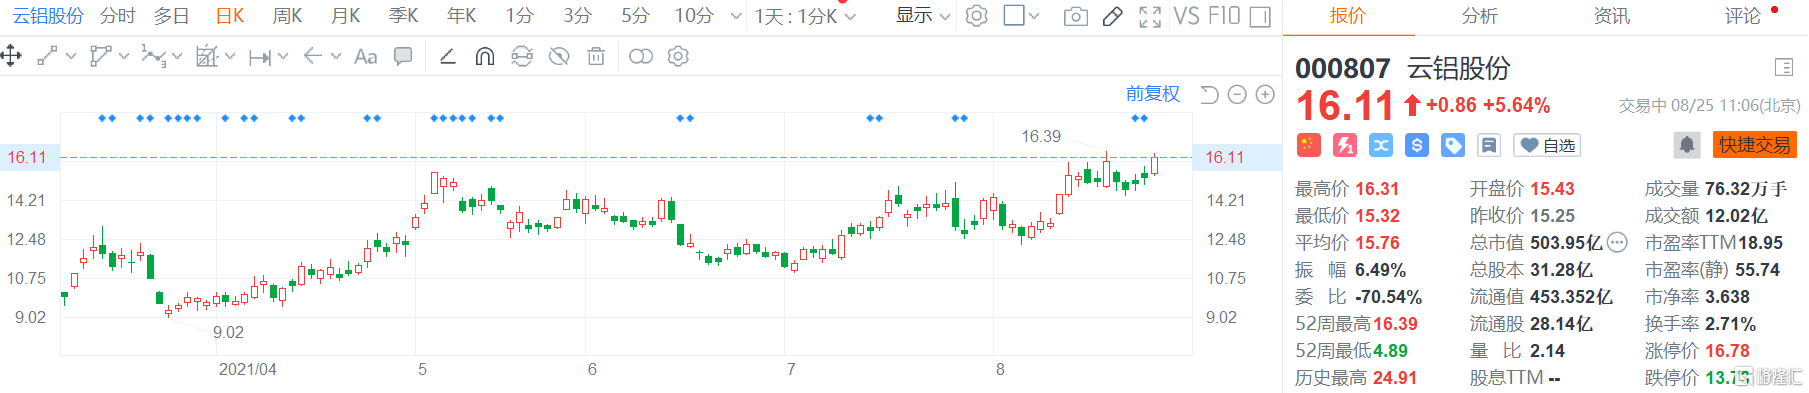Hide all drawings with eye icon

click(x=559, y=56)
